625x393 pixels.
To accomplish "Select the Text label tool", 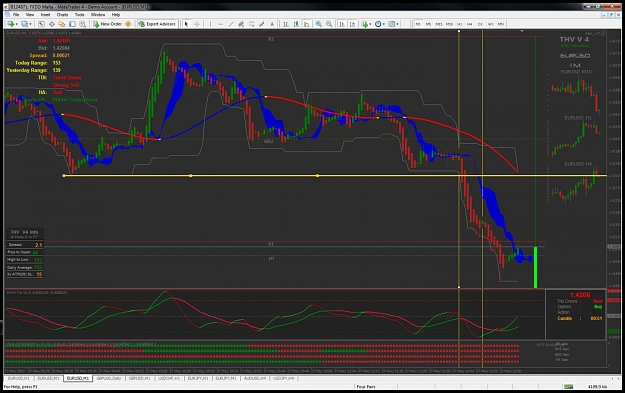I will point(272,24).
